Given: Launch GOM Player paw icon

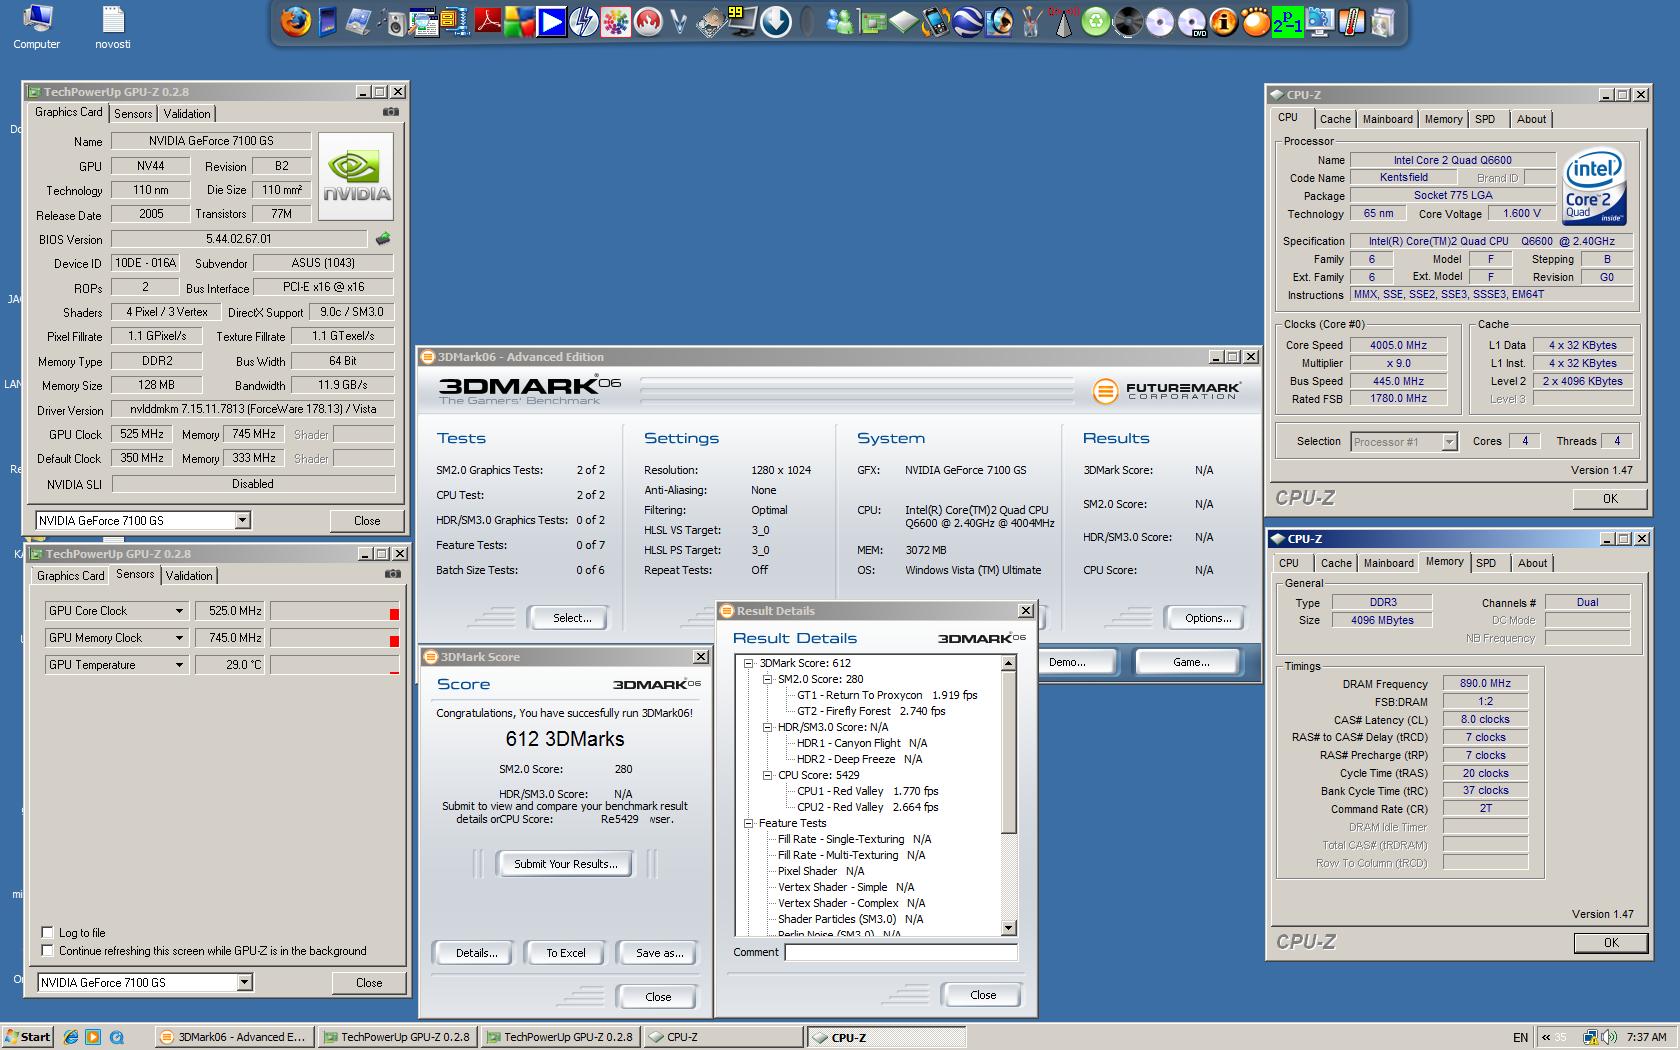Looking at the screenshot, I should [1256, 22].
